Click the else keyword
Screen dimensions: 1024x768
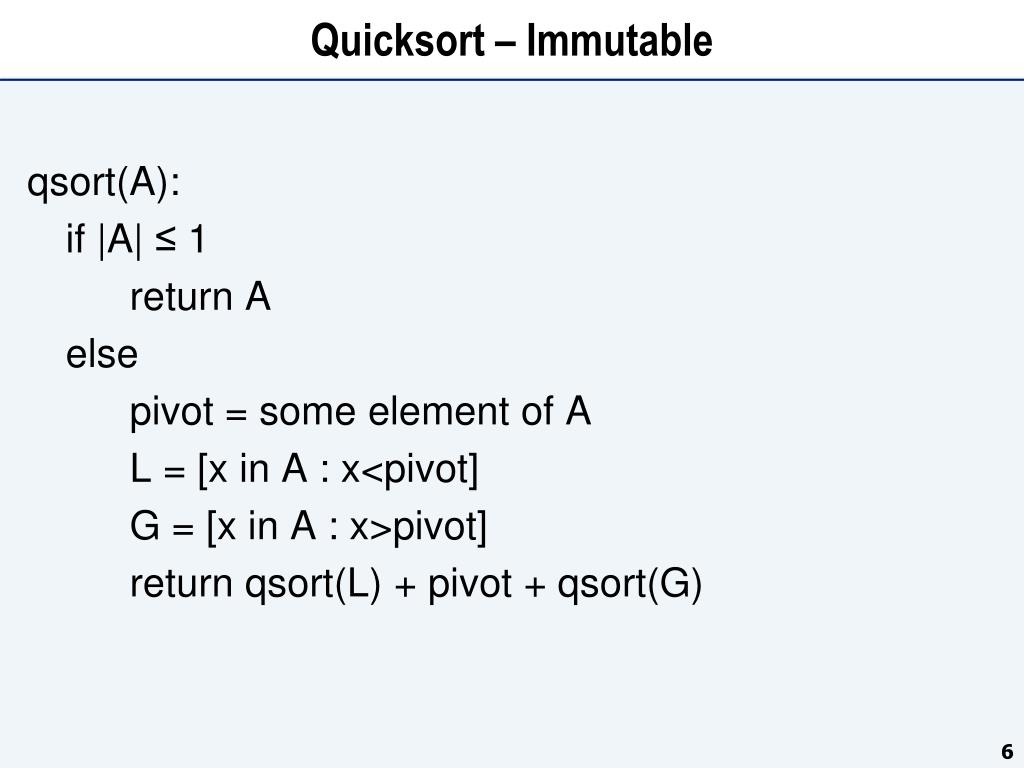pos(102,354)
